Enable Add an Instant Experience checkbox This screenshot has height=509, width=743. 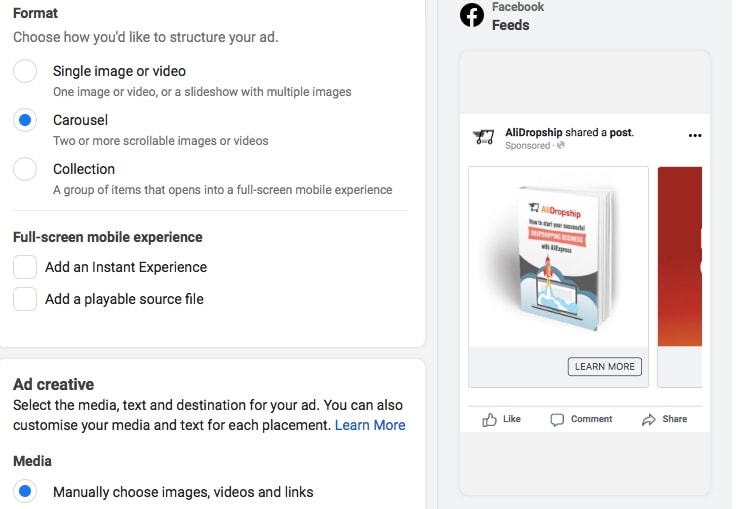tap(25, 267)
